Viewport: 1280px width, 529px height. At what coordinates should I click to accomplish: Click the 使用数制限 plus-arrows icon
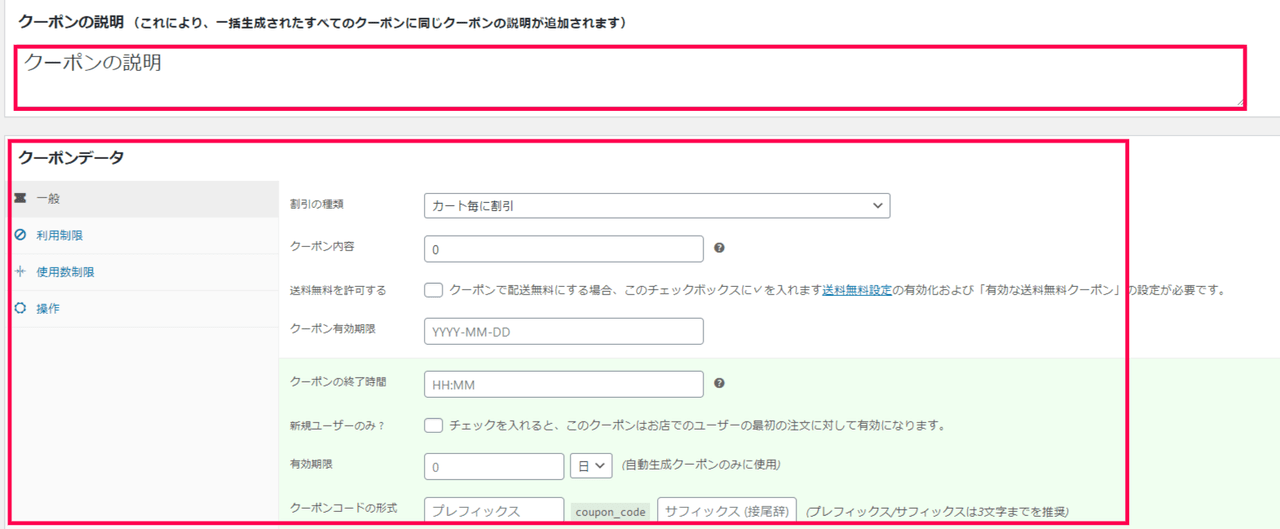point(20,272)
